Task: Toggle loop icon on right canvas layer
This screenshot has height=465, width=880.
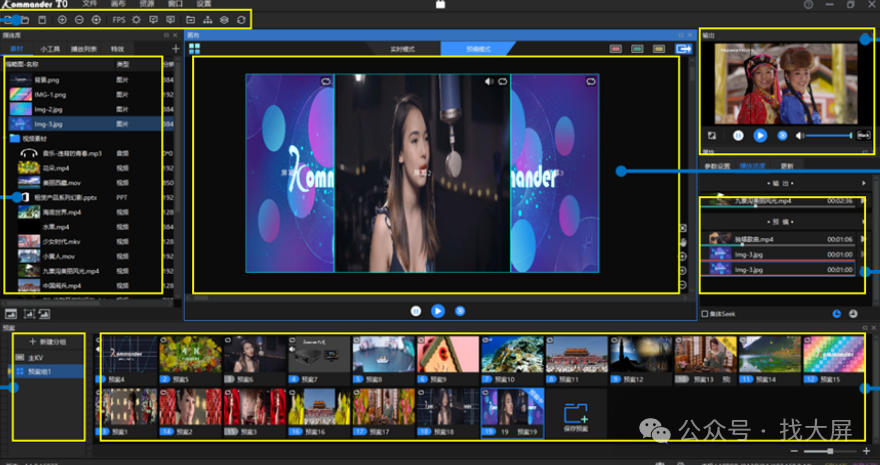Action: click(x=591, y=81)
